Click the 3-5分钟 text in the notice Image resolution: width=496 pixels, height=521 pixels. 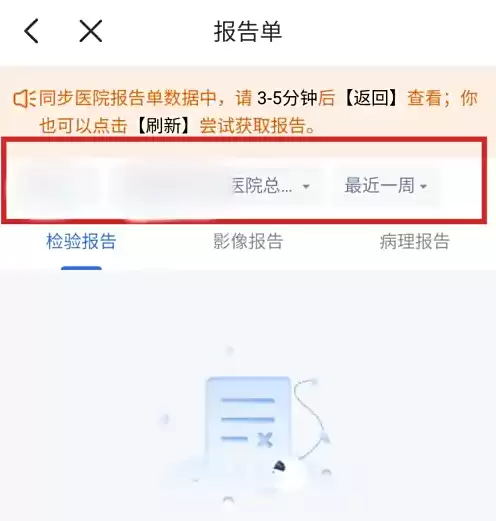point(287,98)
